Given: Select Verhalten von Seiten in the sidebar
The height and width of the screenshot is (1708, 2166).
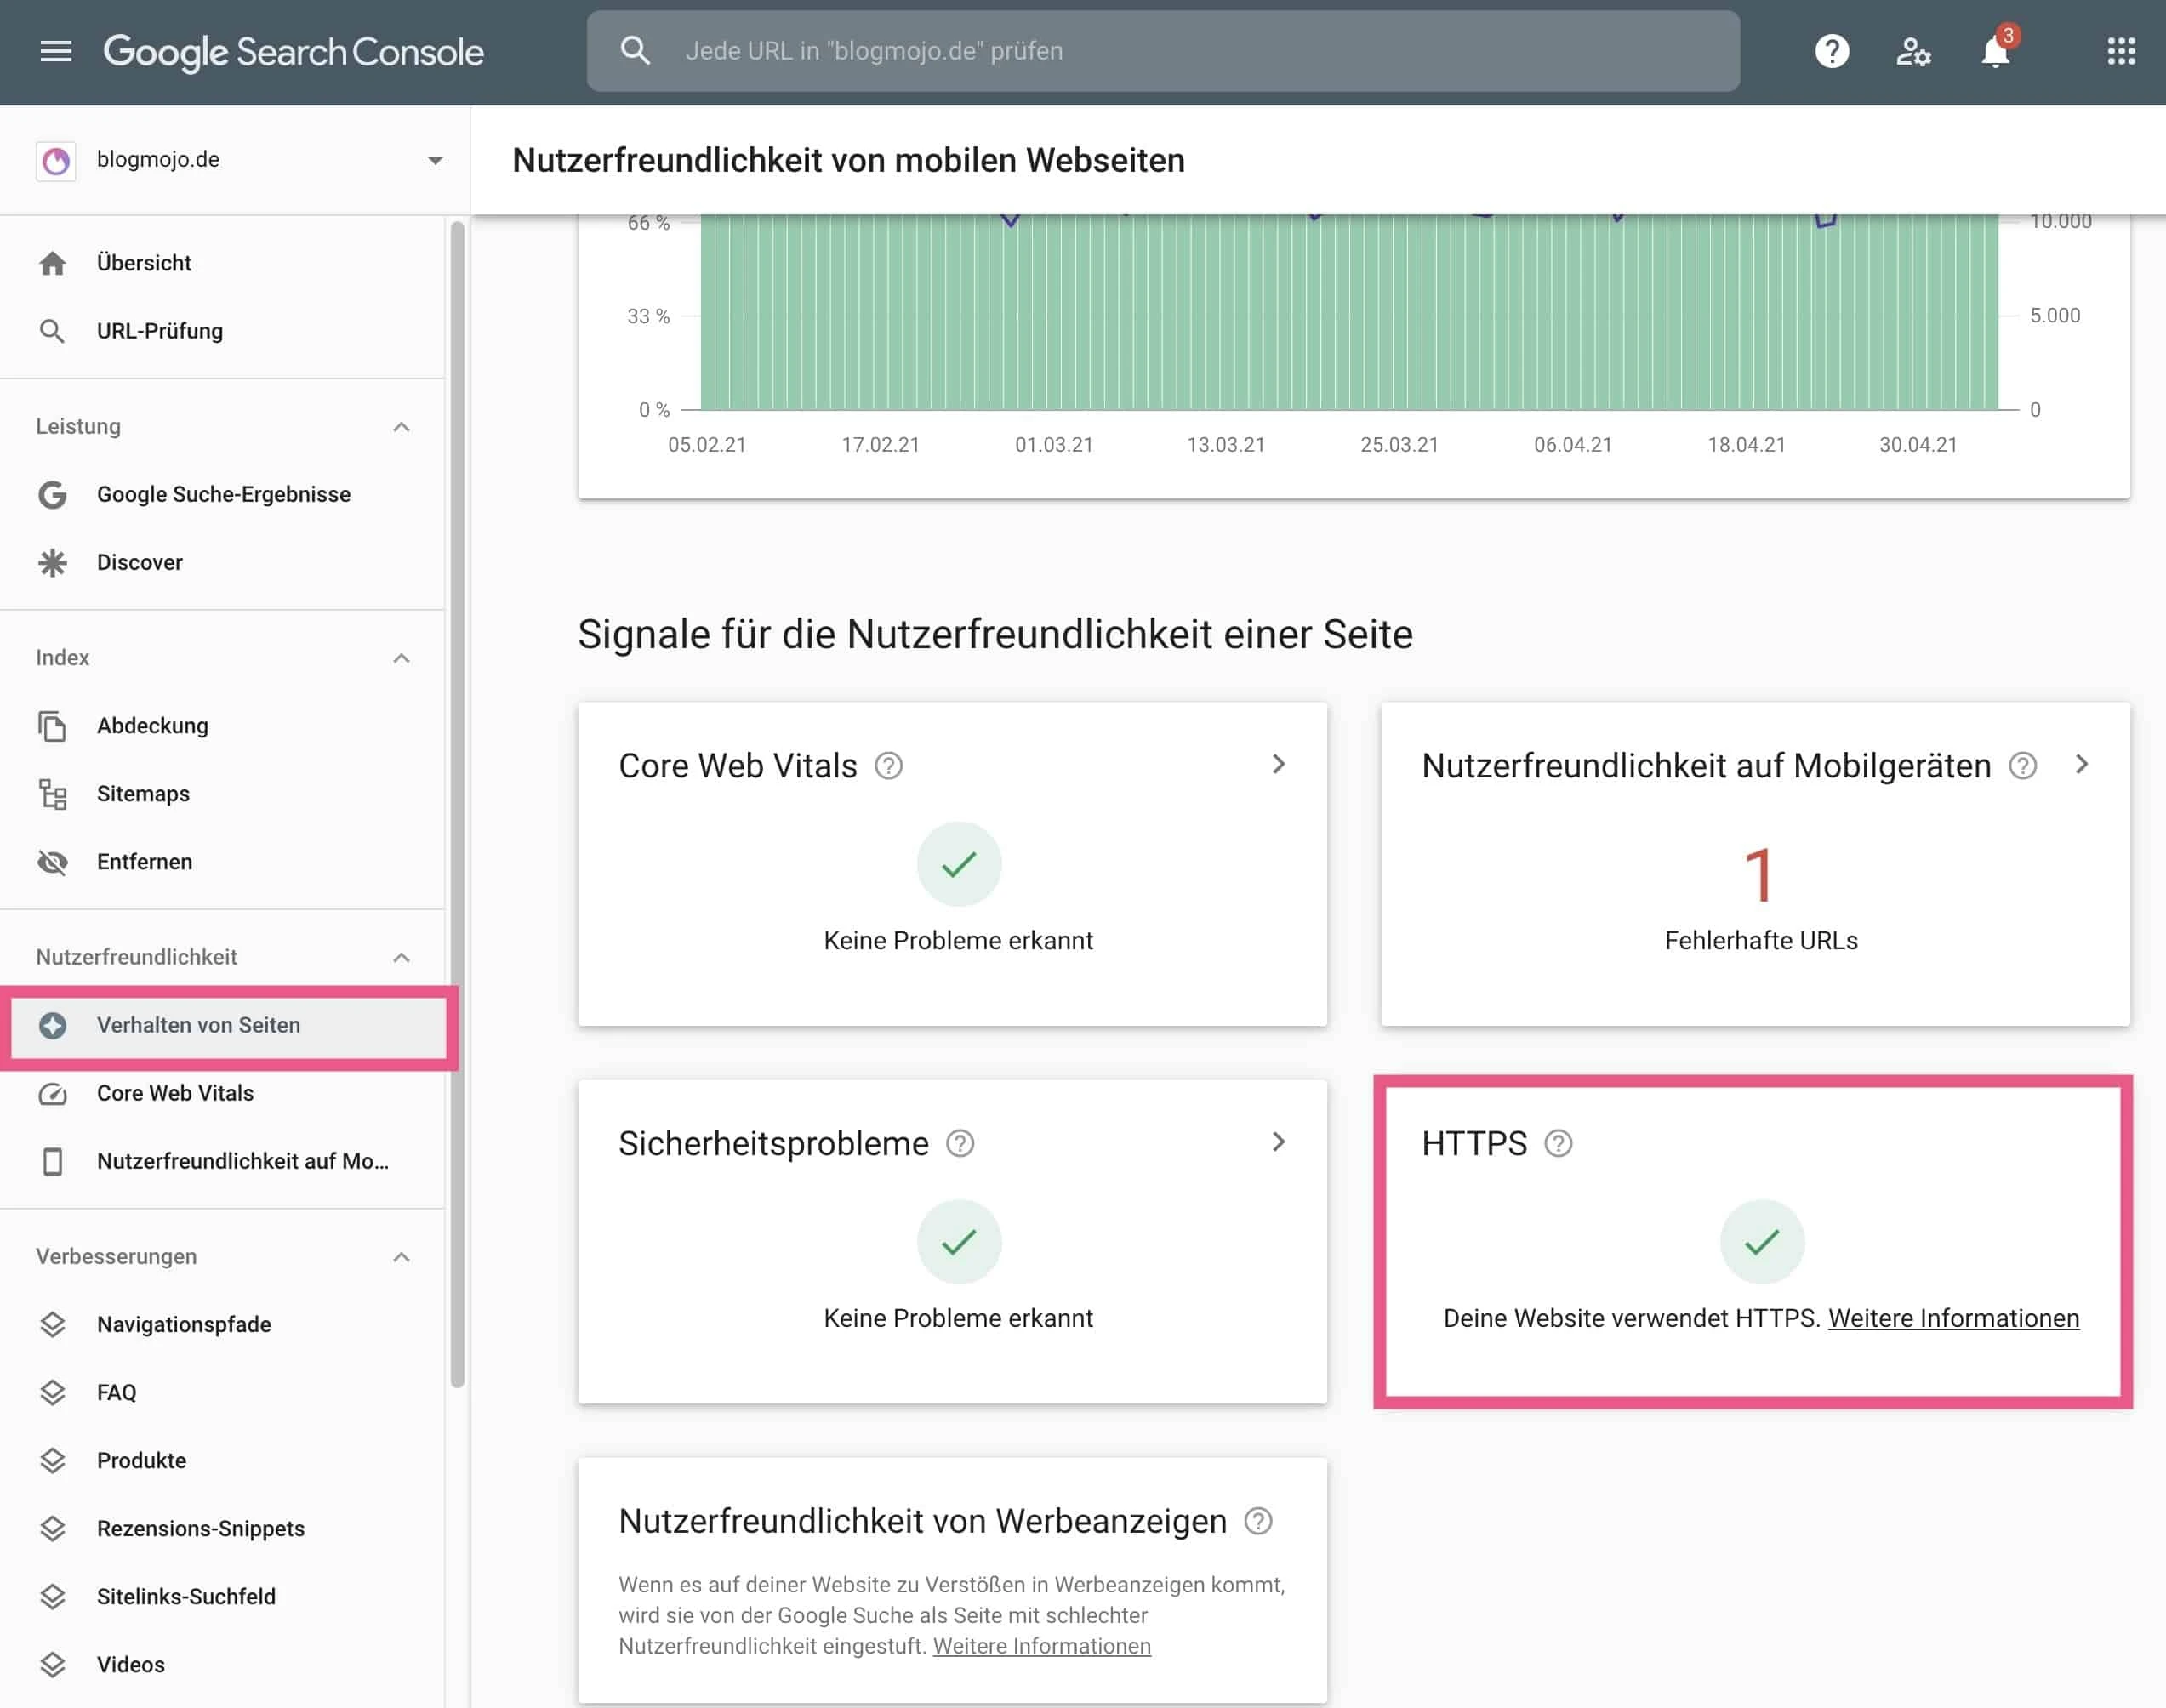Looking at the screenshot, I should (198, 1024).
